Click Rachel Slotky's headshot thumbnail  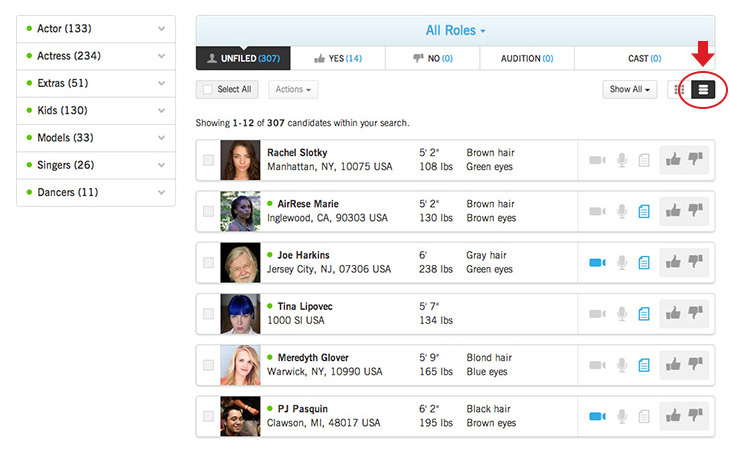(240, 160)
